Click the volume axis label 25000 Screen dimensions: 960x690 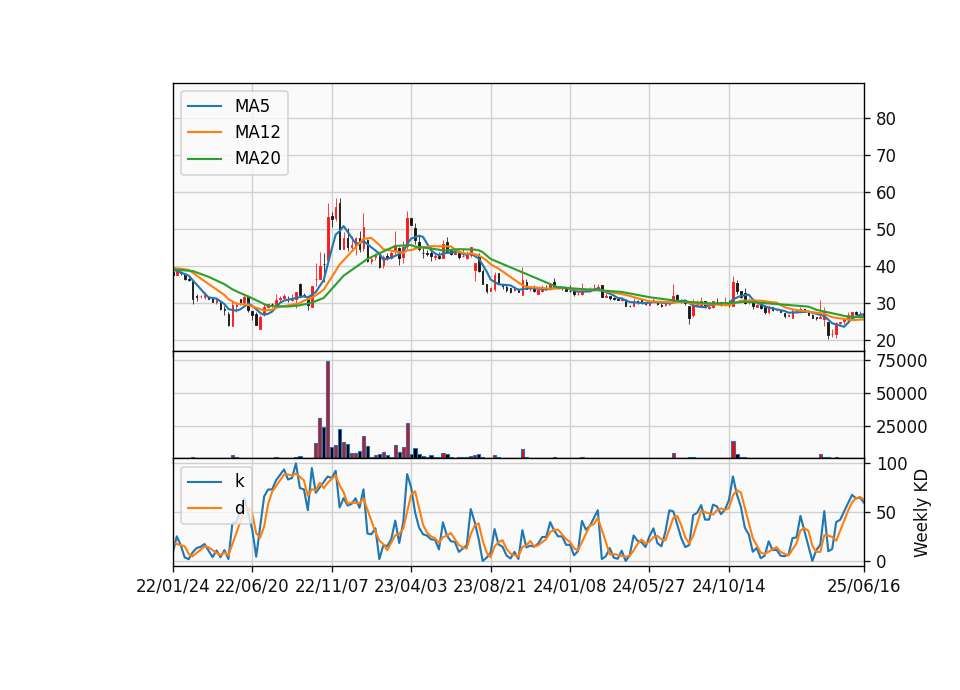(901, 427)
